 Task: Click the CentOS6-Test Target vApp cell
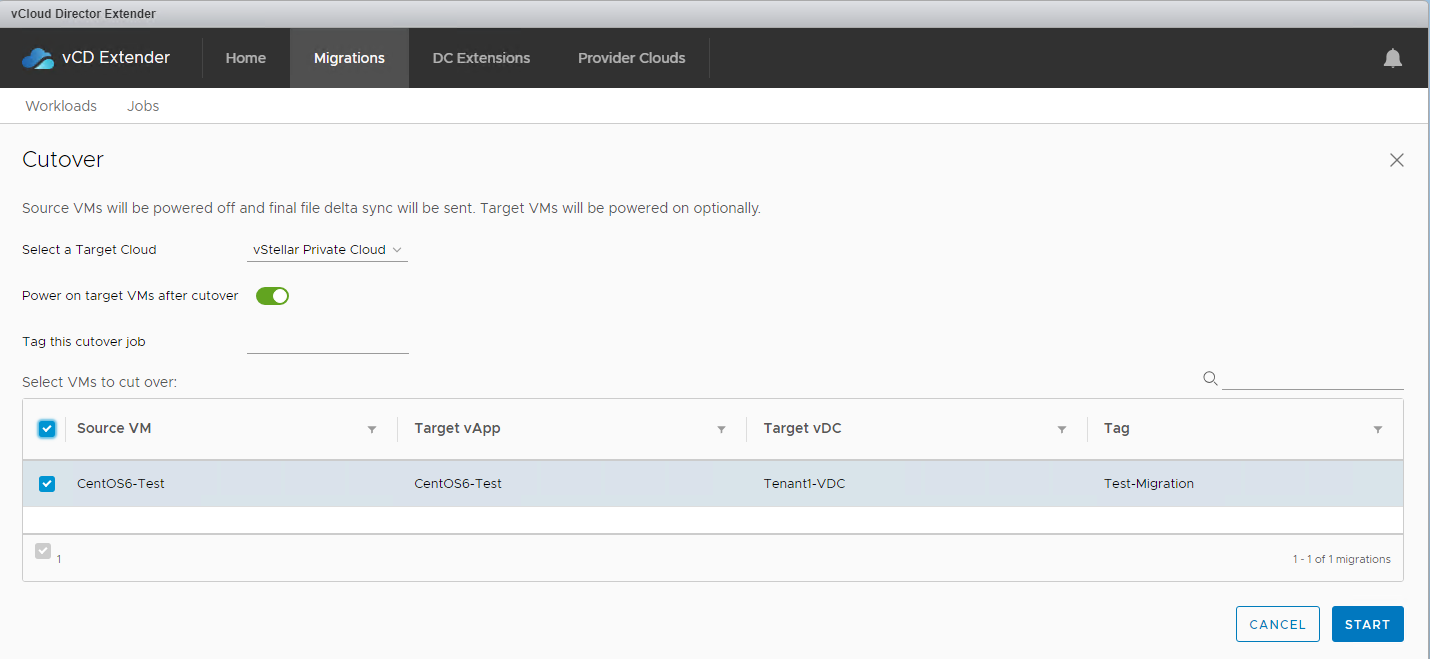(x=458, y=484)
